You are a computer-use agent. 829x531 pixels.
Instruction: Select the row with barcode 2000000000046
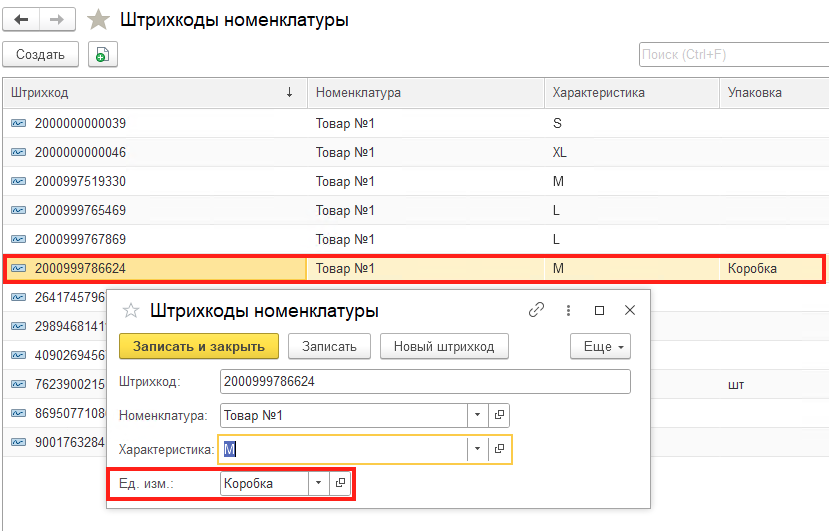point(416,152)
